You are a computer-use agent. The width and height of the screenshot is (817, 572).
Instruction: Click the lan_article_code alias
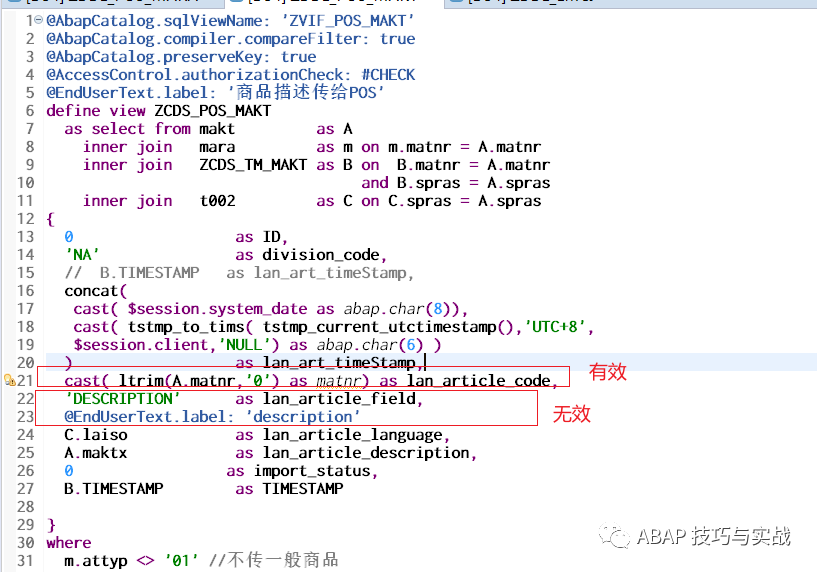(478, 381)
